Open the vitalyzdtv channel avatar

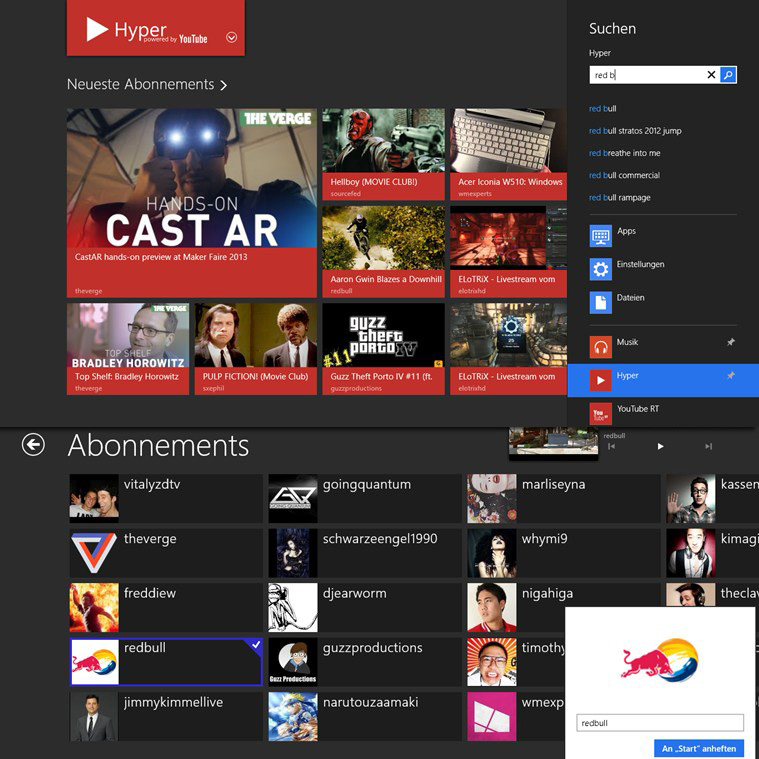(x=94, y=499)
